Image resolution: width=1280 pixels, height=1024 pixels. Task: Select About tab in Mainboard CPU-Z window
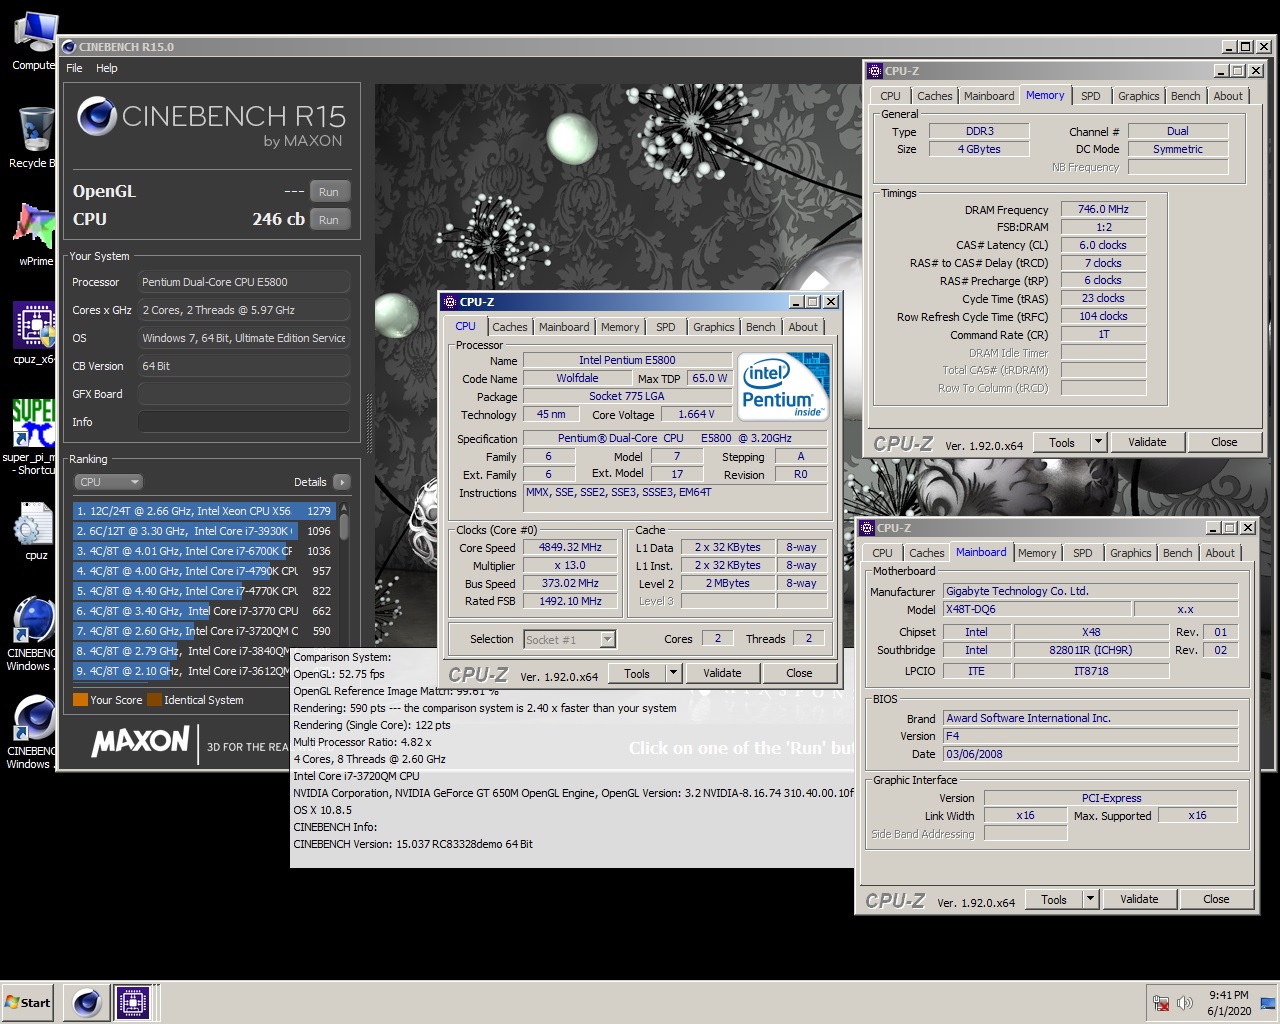1220,553
